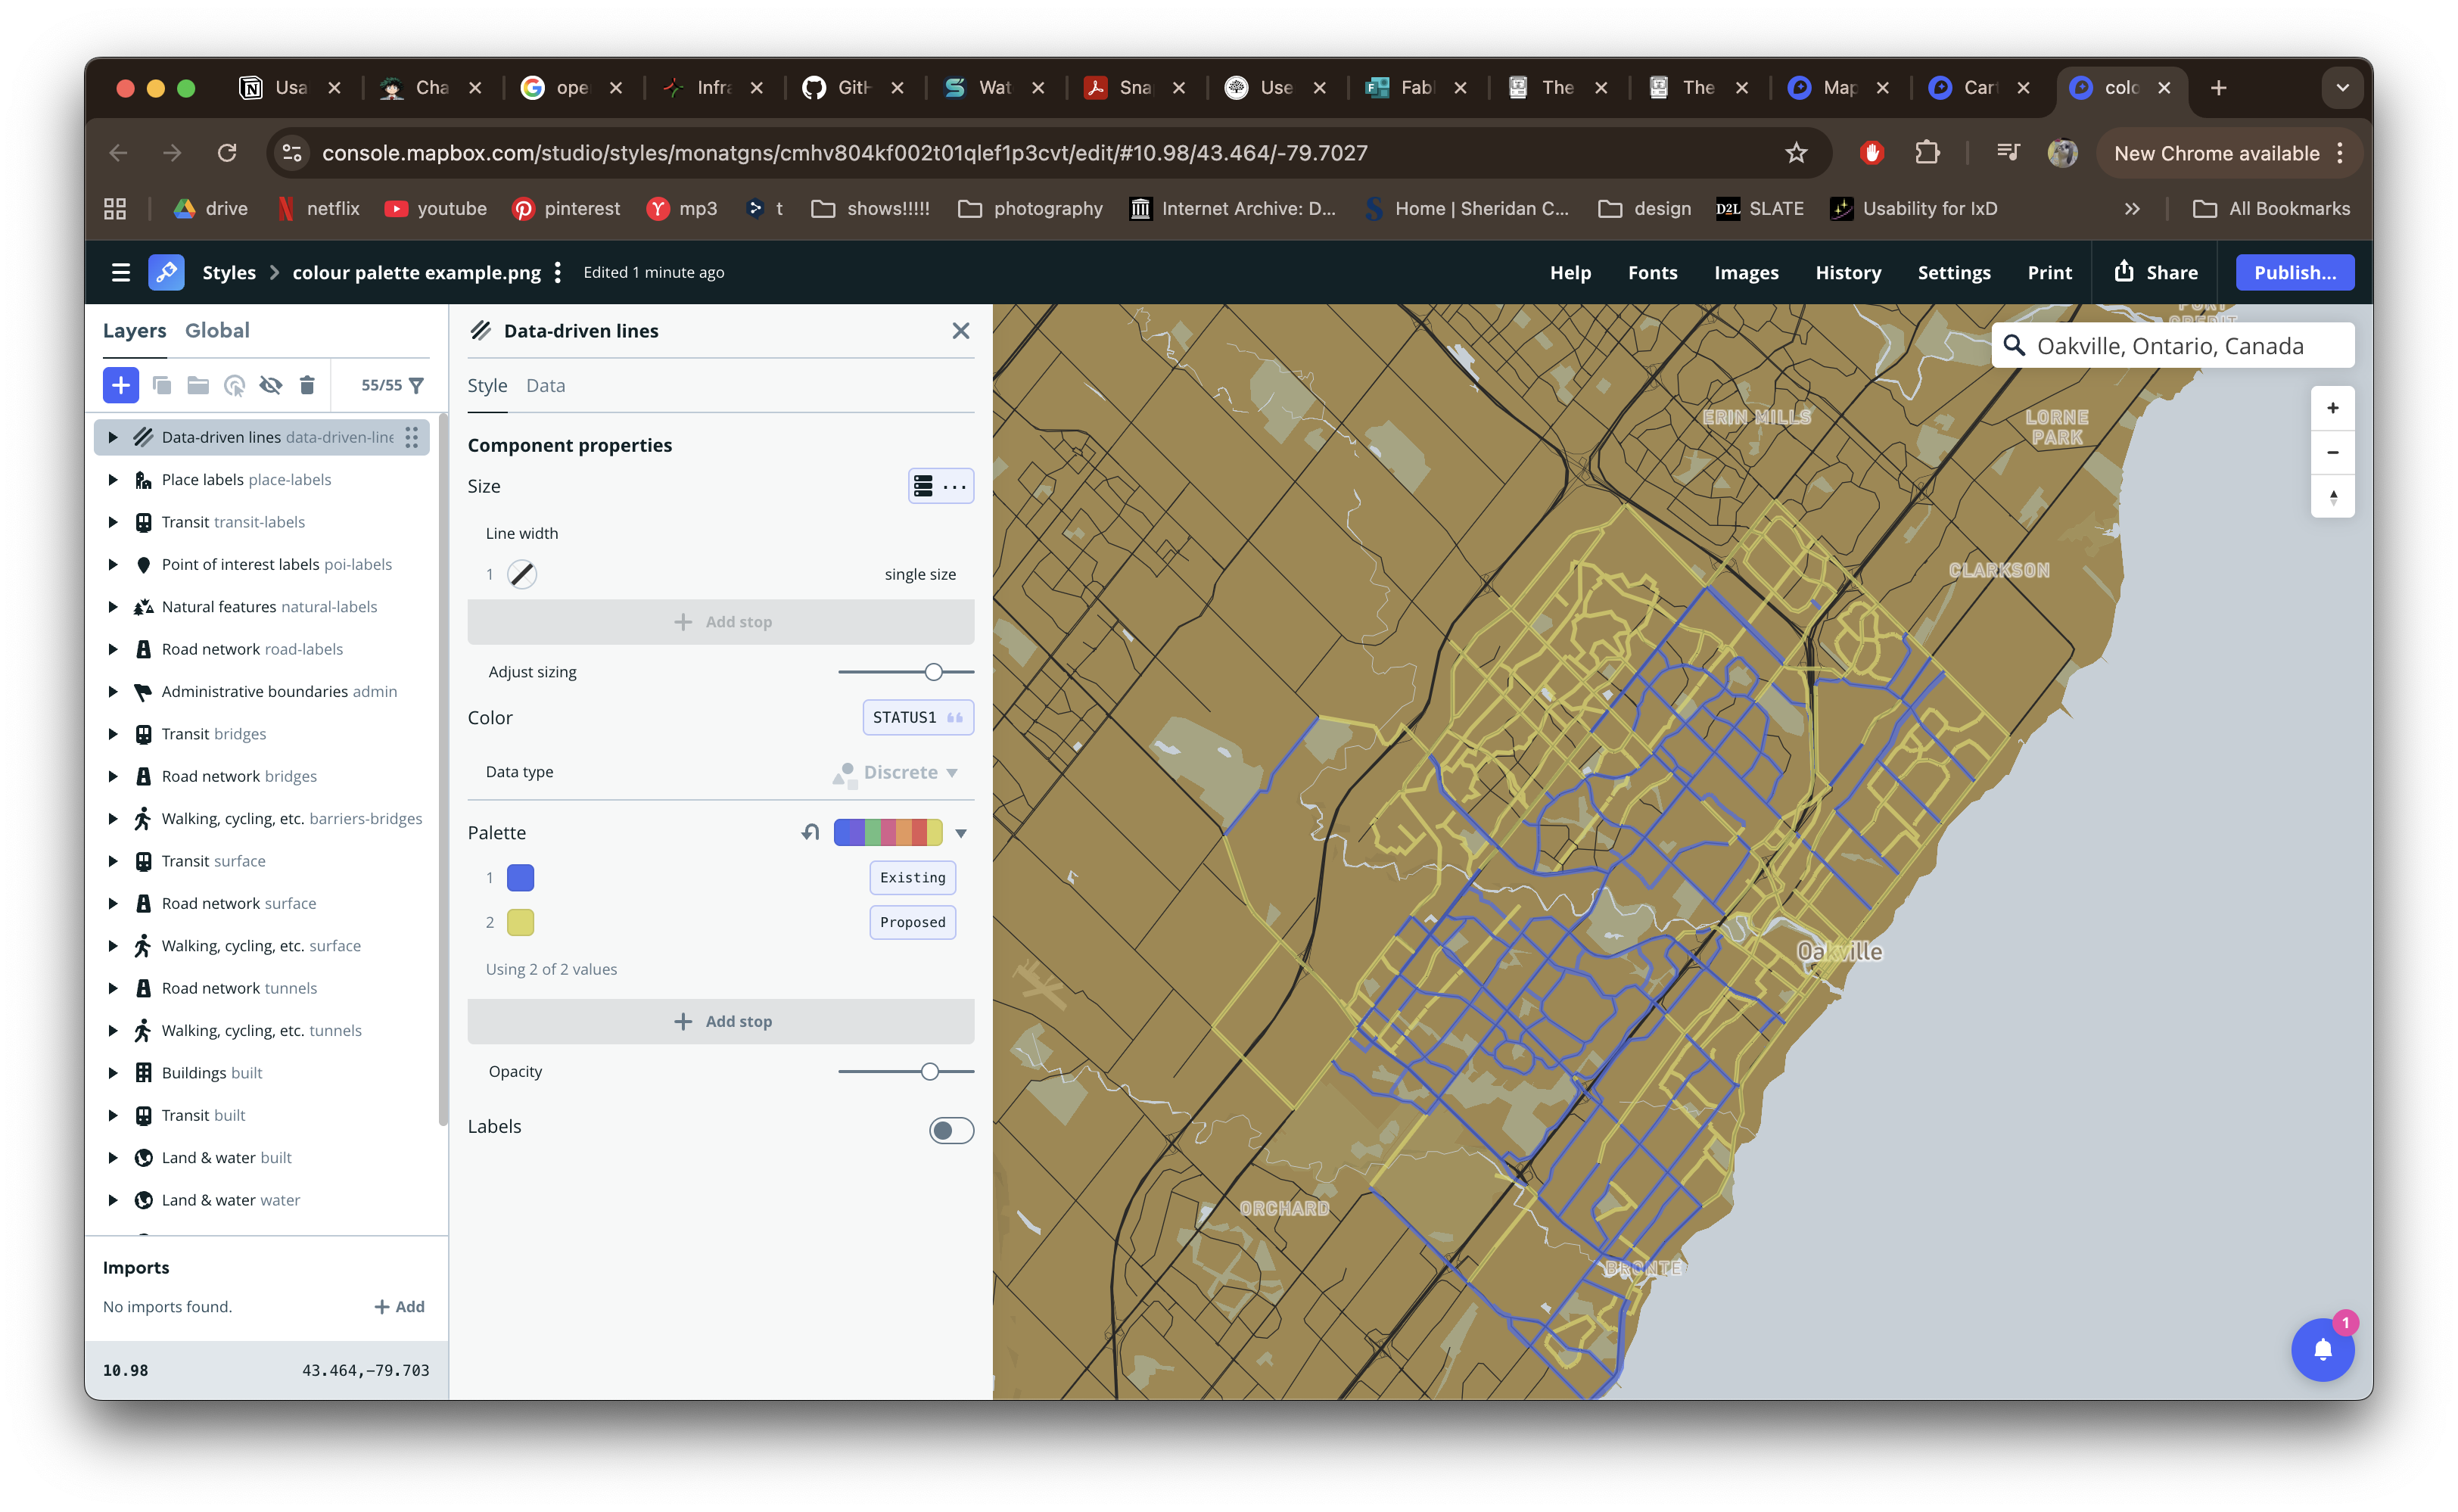This screenshot has height=1512, width=2458.
Task: Click the Proposed value button
Action: (911, 922)
